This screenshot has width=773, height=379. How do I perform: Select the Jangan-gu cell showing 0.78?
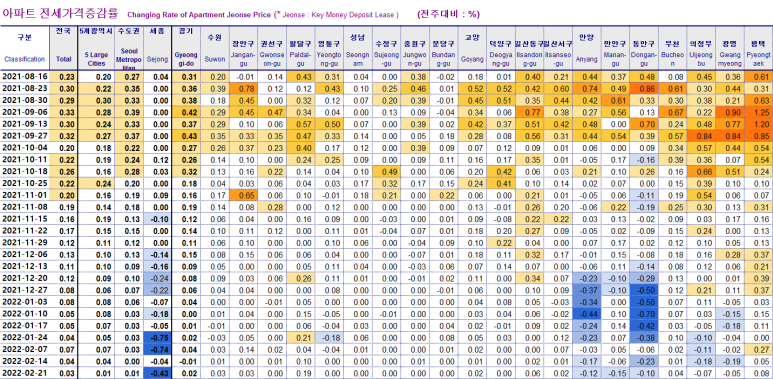243,88
